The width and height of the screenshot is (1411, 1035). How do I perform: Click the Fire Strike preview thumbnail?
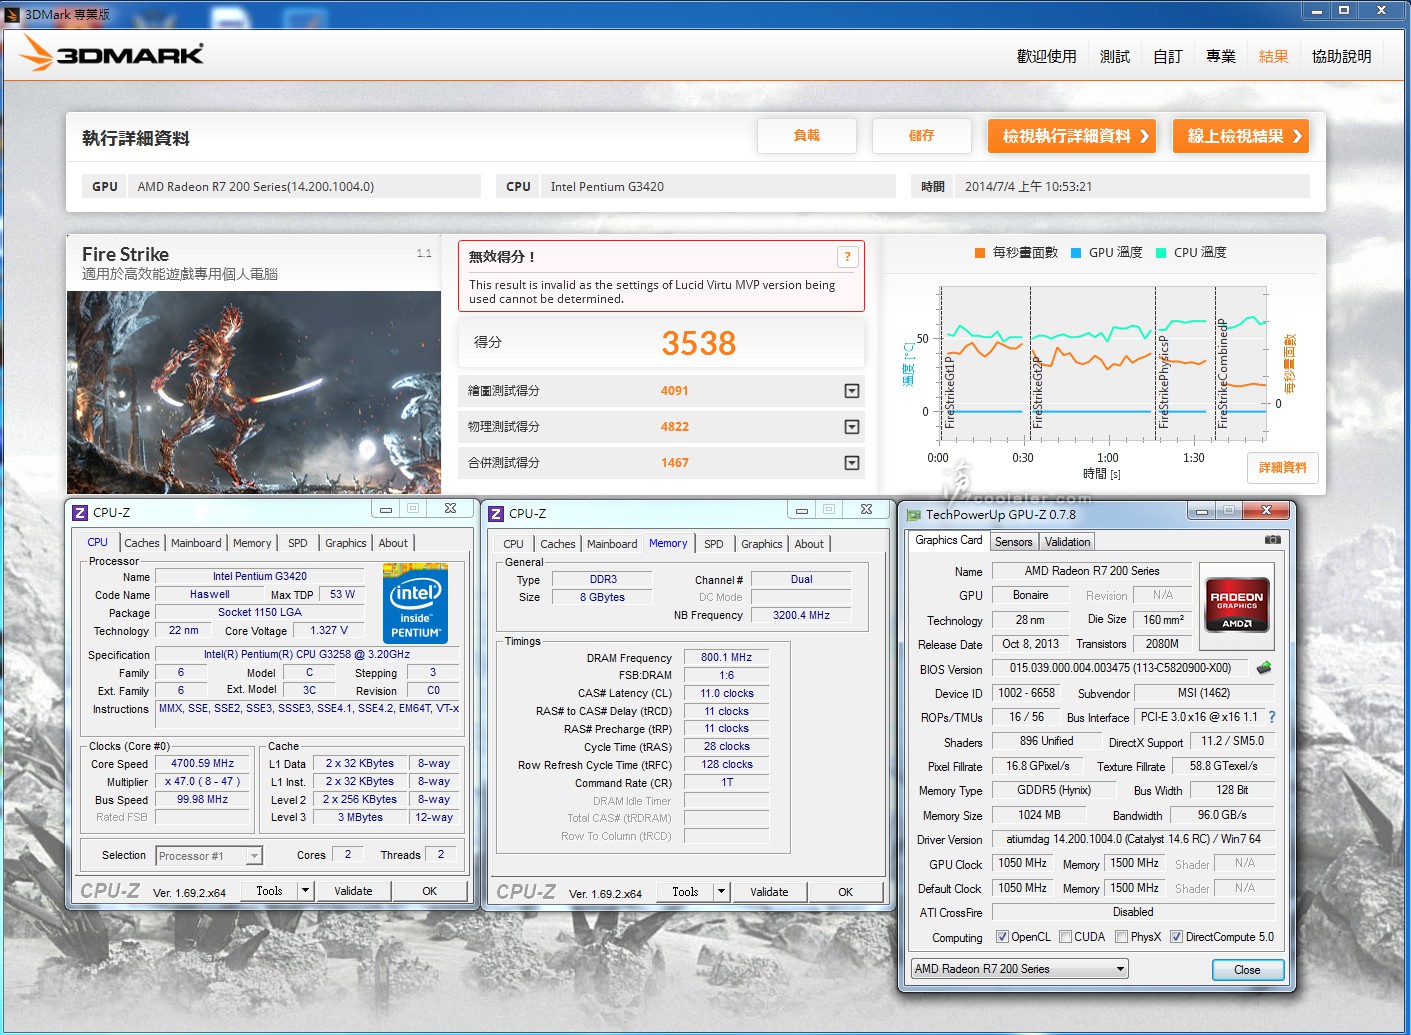[x=254, y=392]
